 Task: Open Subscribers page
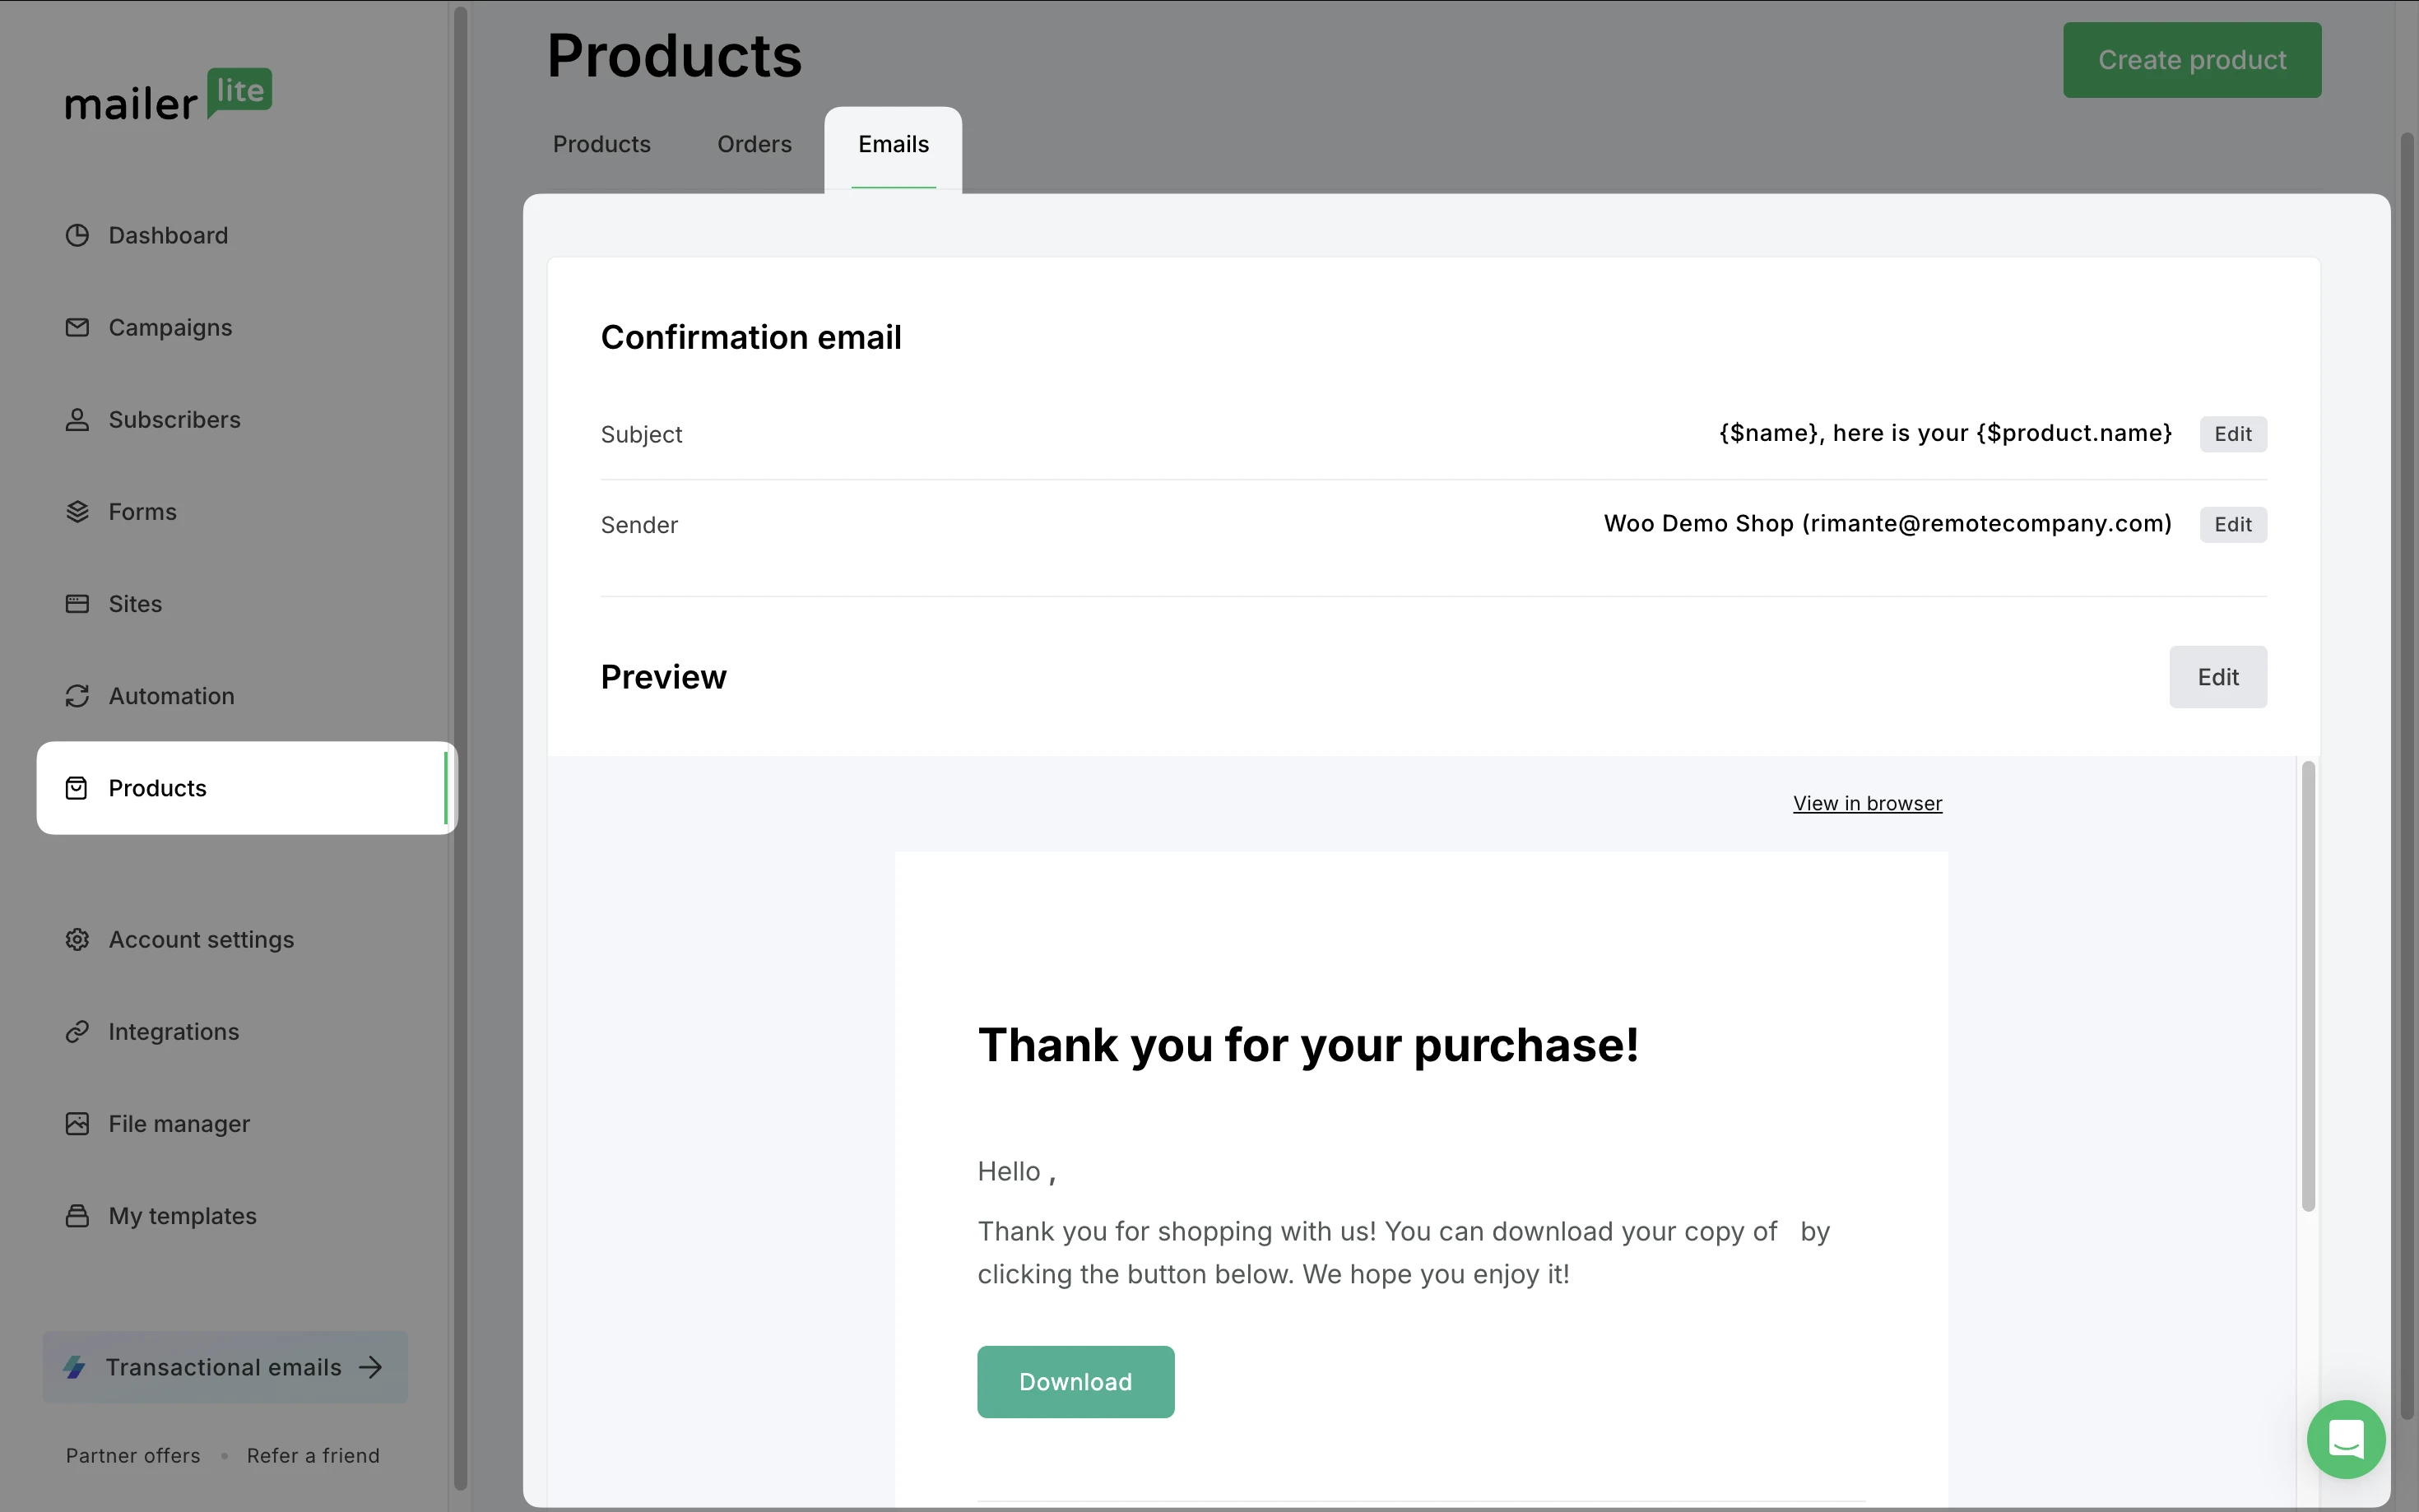175,420
